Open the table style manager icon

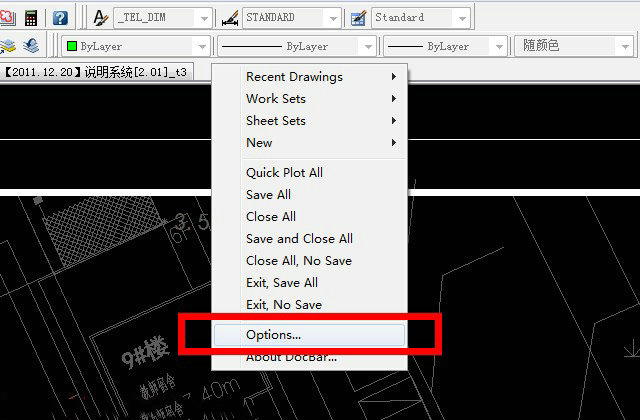[x=358, y=18]
